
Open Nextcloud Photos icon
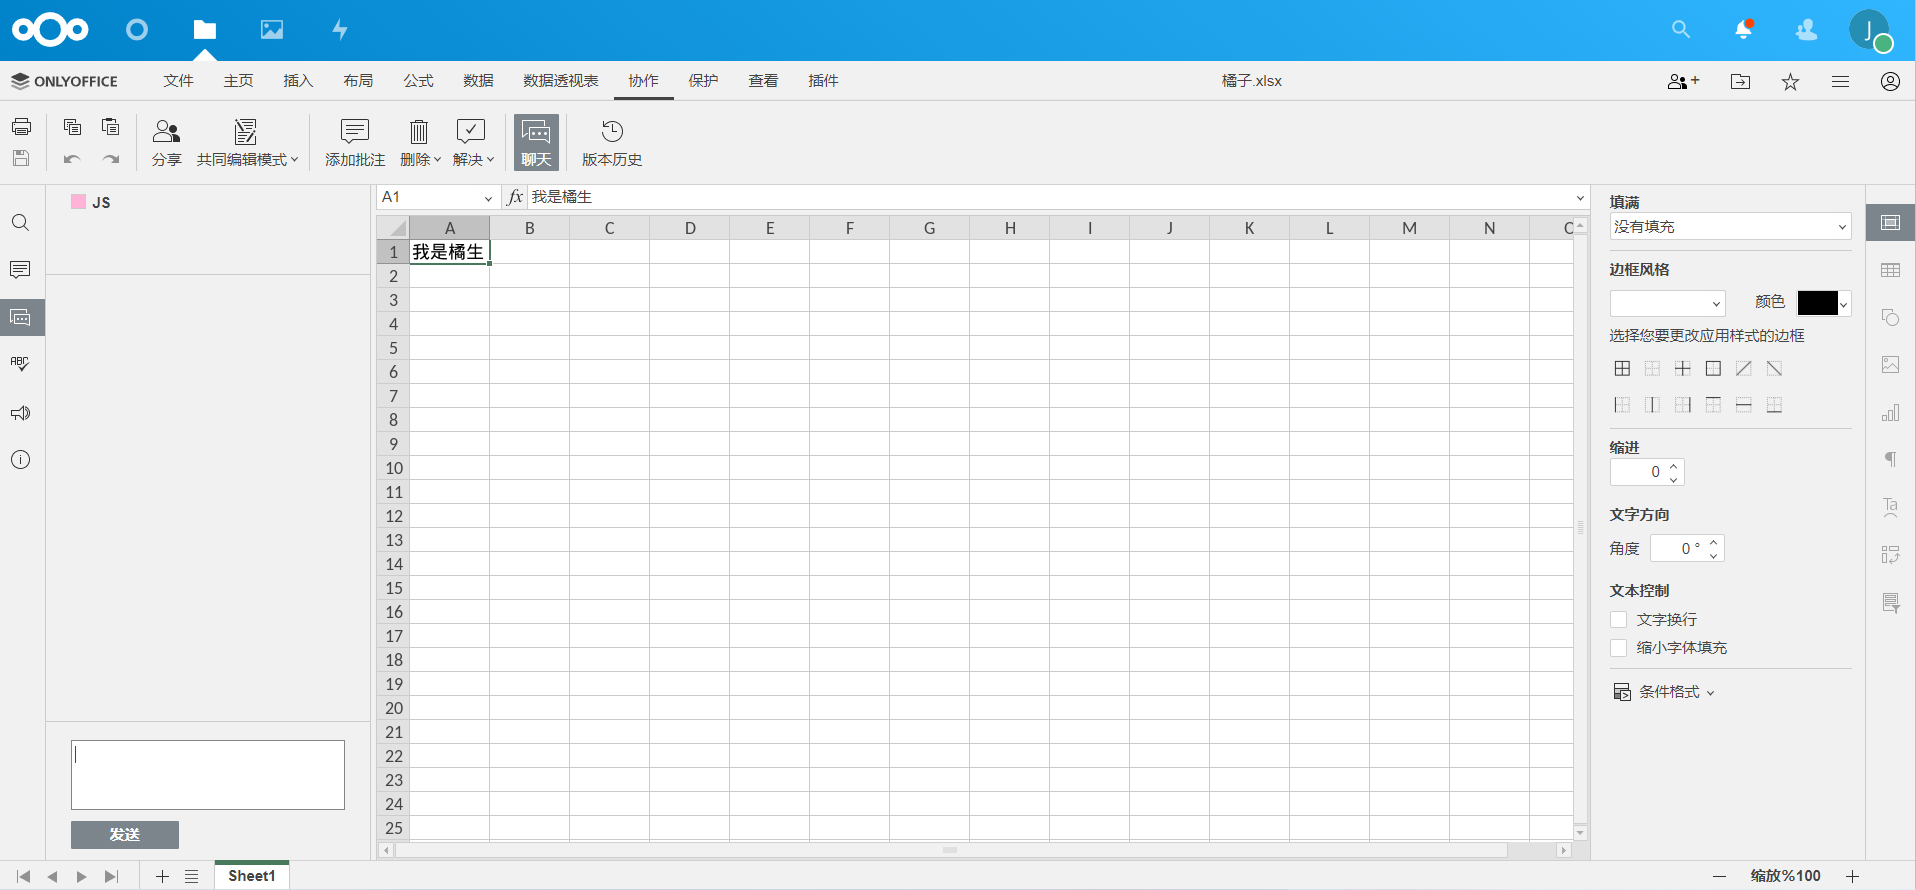pos(272,30)
